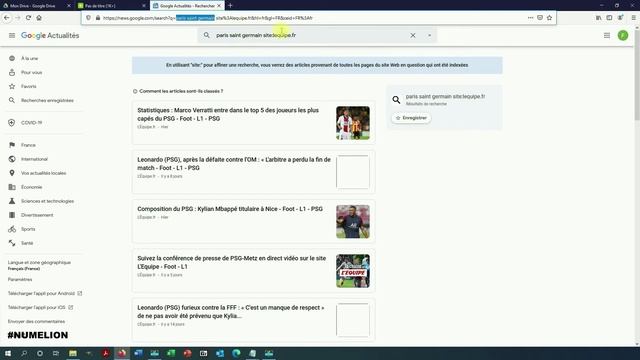
Task: Open the tracking protection shield icon
Action: click(x=89, y=18)
